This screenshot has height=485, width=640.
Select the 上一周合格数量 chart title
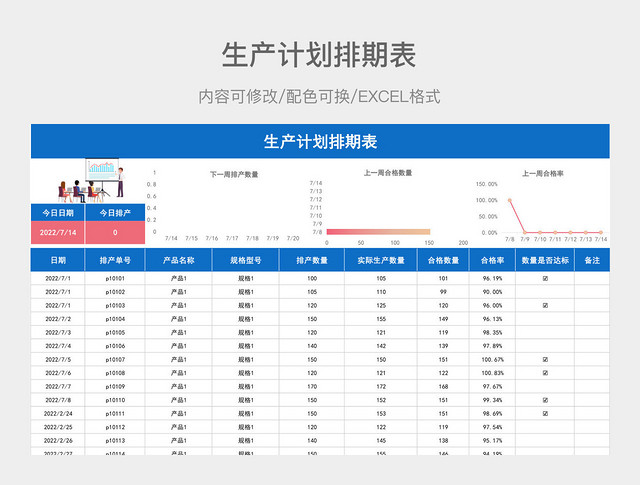pos(388,173)
